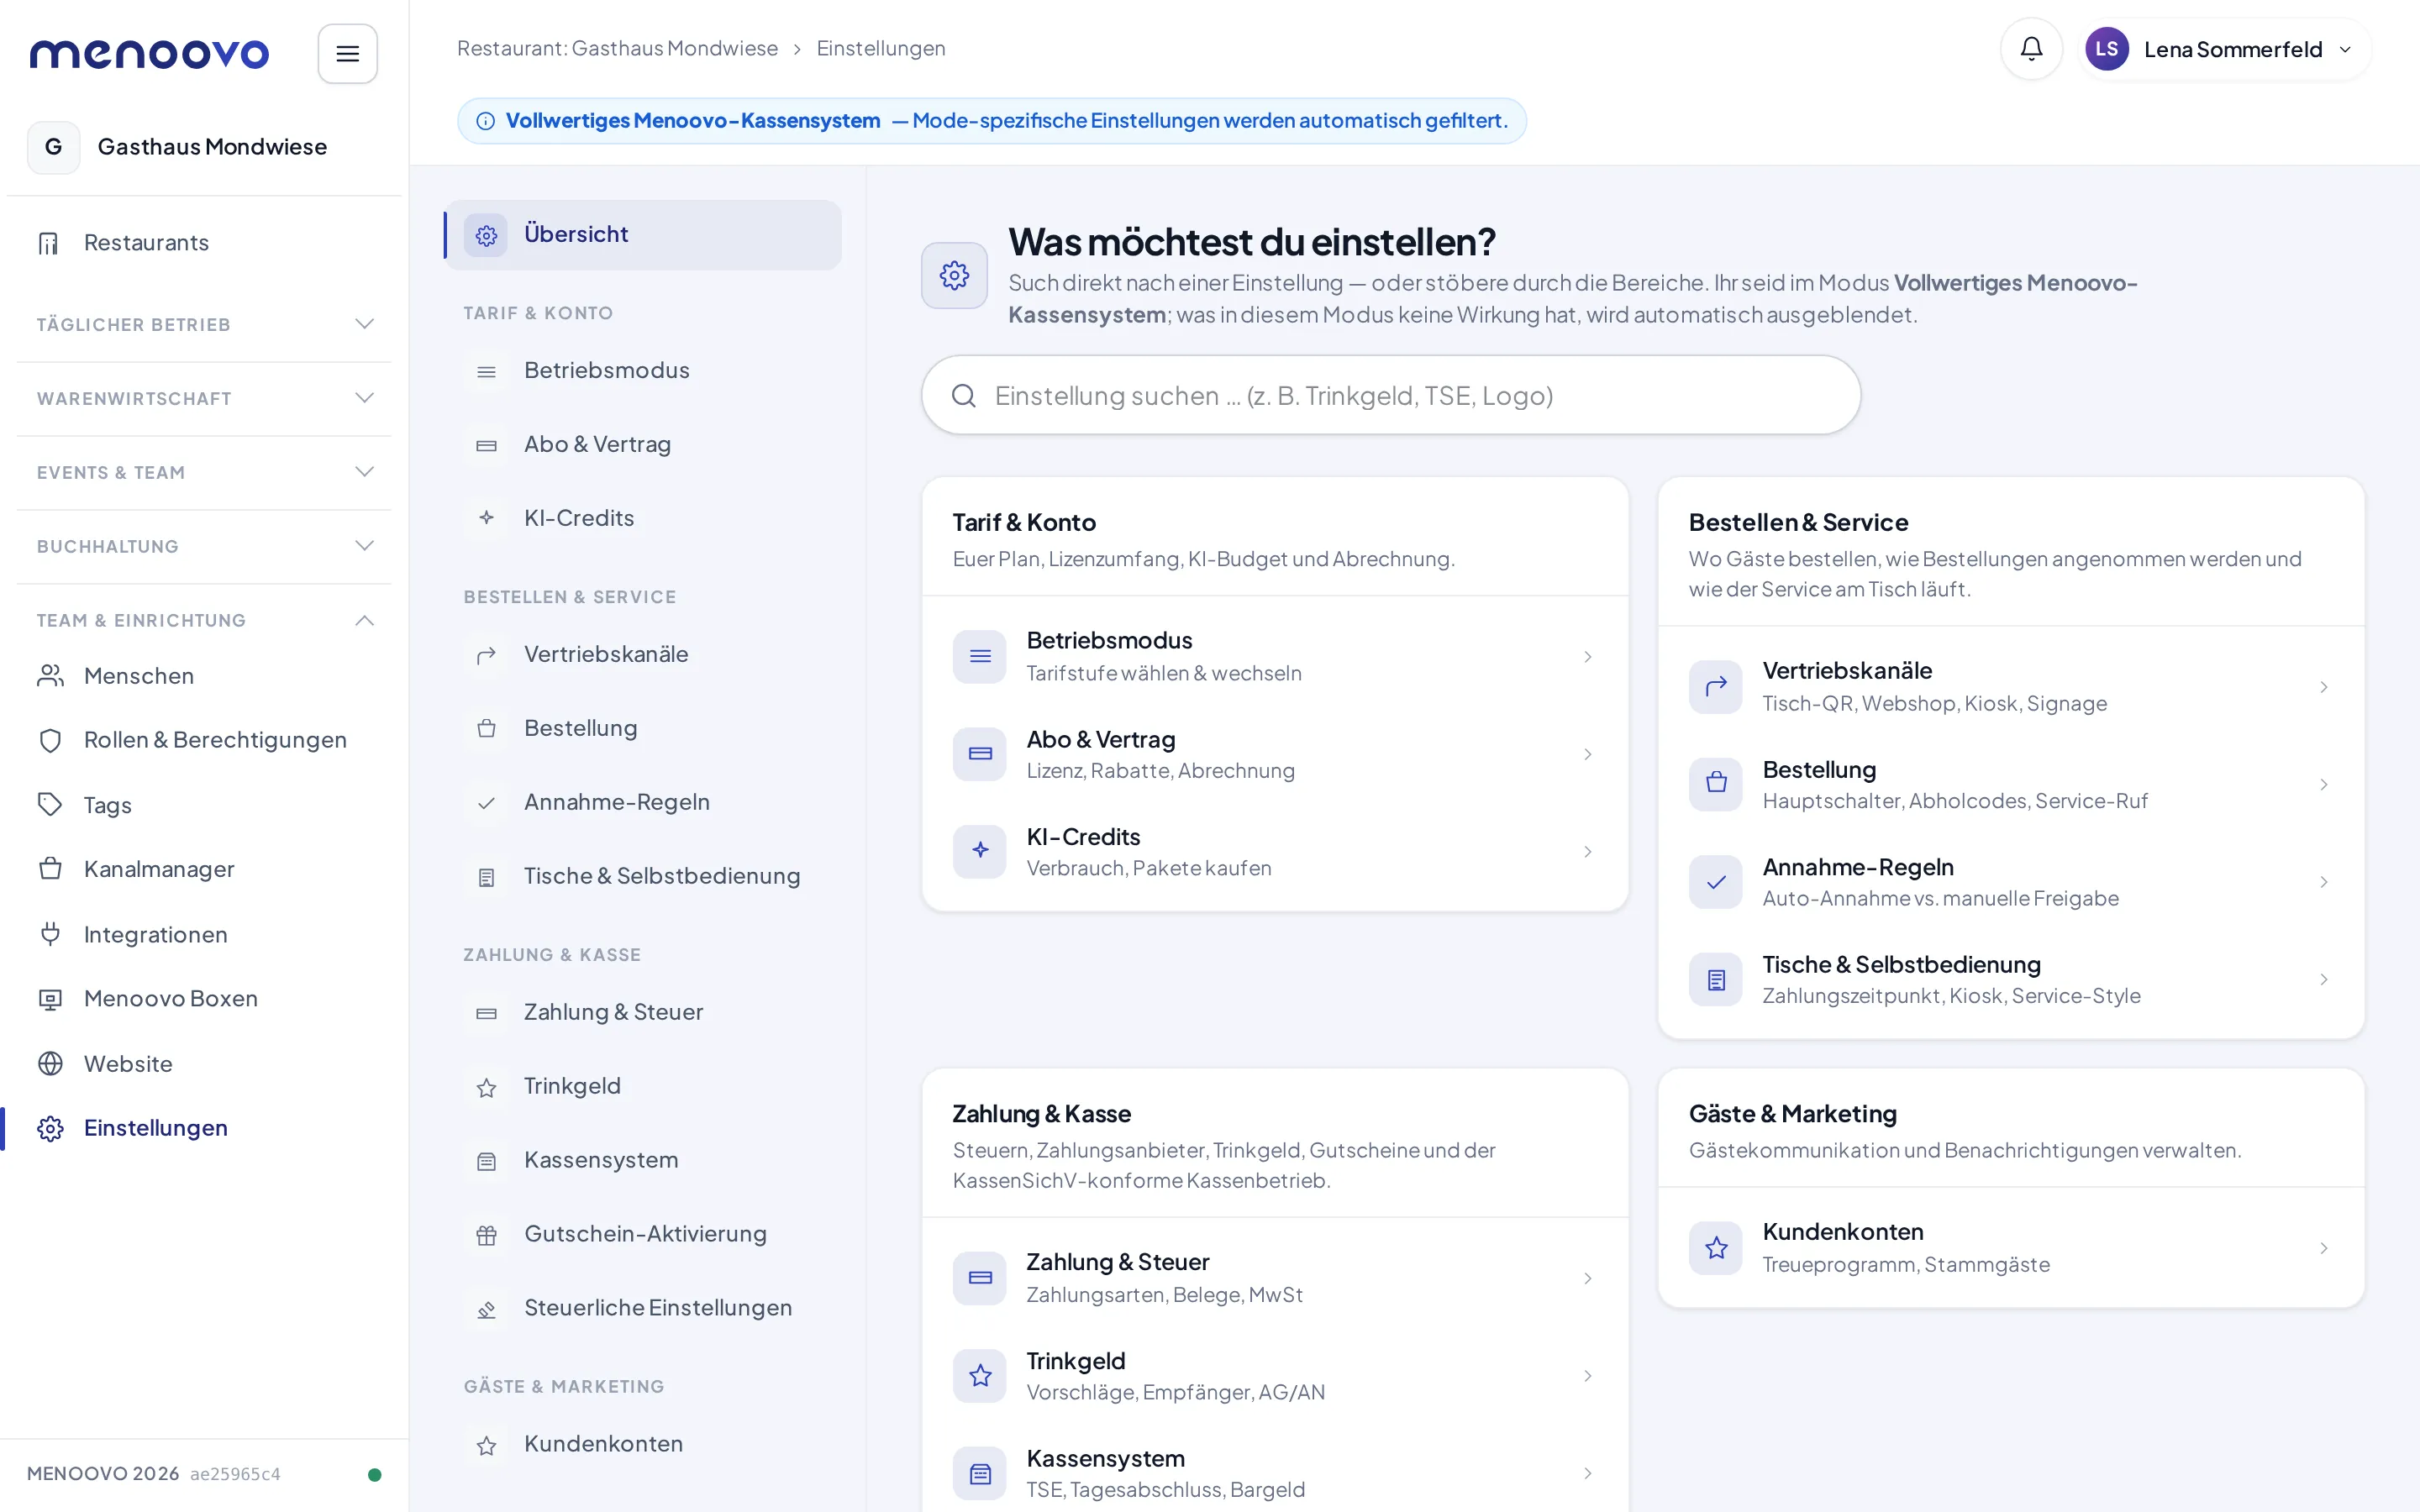The height and width of the screenshot is (1512, 2420).
Task: Click the Menoovo Boxen monitor icon
Action: [x=50, y=998]
